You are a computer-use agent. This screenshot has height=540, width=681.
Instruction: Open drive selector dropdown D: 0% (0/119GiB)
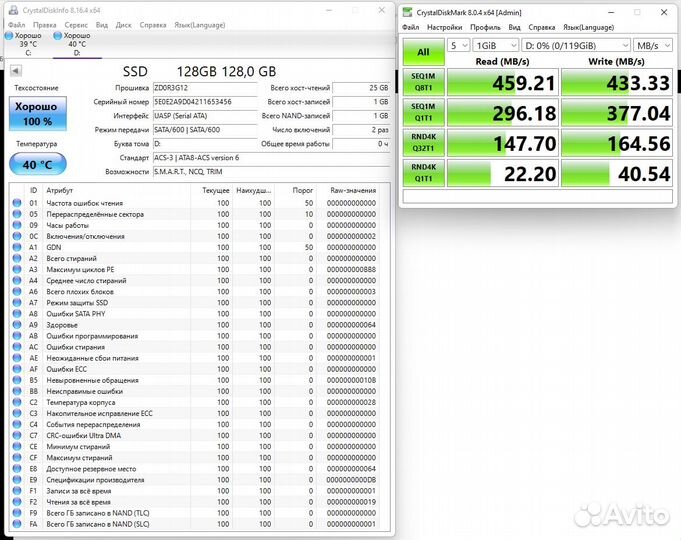pyautogui.click(x=575, y=46)
